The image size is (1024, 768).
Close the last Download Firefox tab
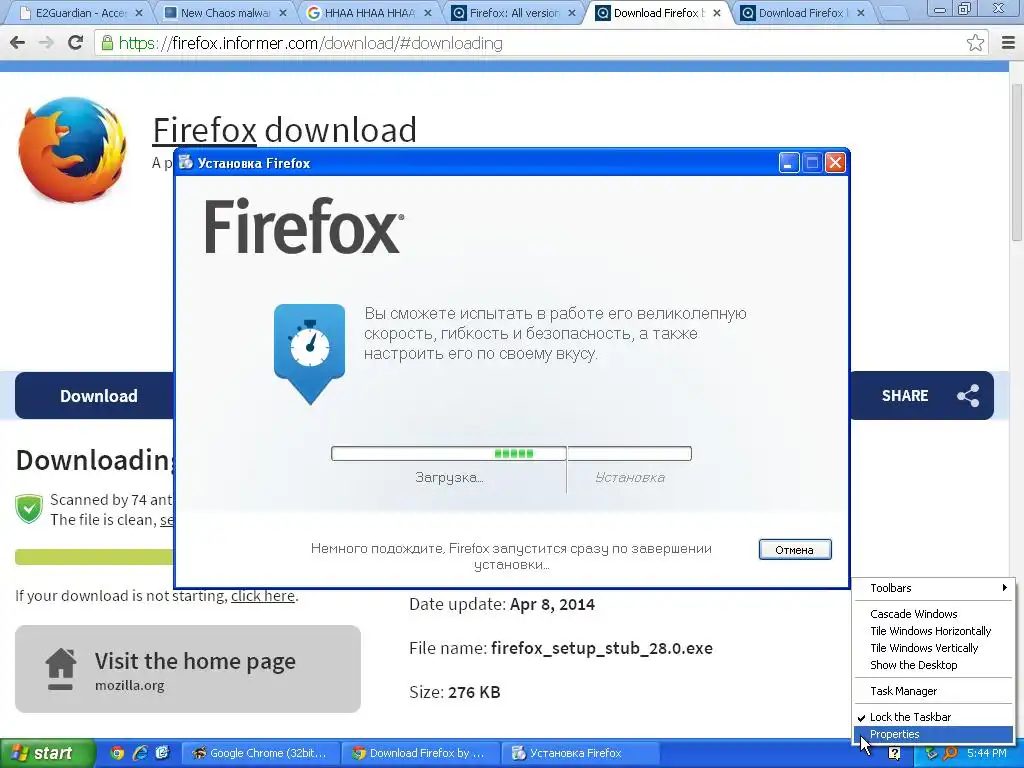point(861,13)
